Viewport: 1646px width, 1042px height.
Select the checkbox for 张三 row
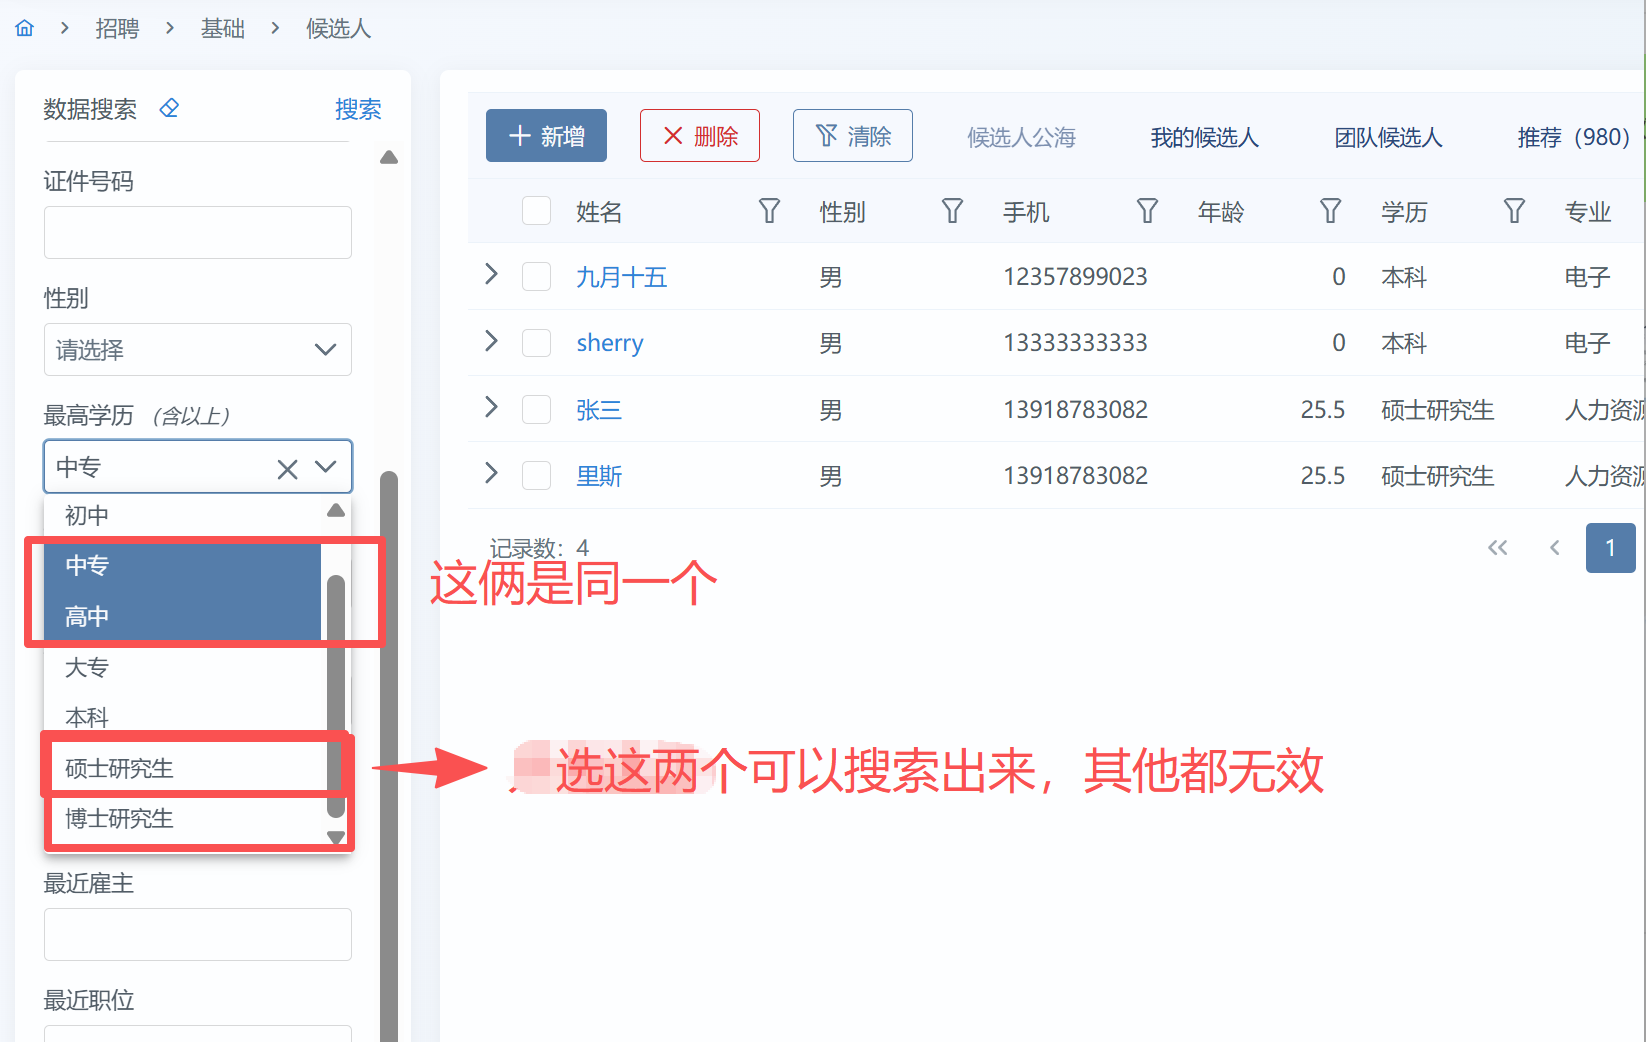[x=537, y=410]
